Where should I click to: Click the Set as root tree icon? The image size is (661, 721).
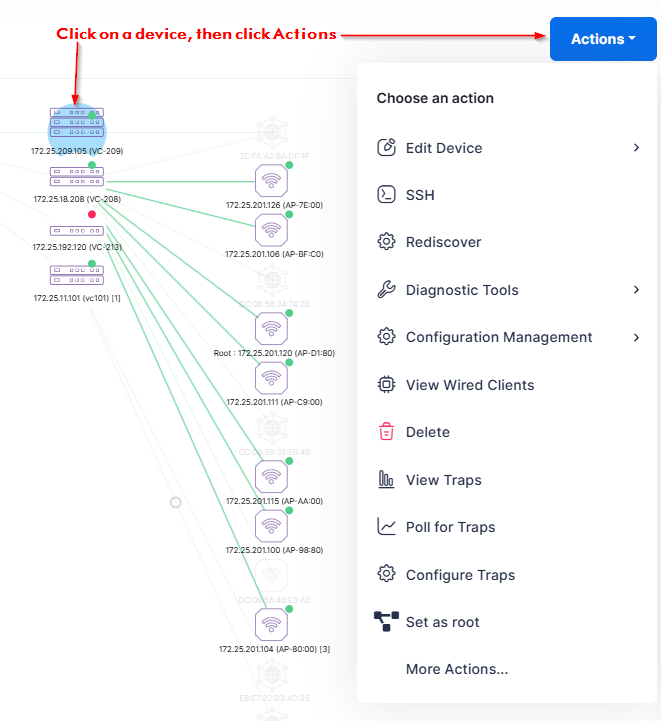coord(386,621)
